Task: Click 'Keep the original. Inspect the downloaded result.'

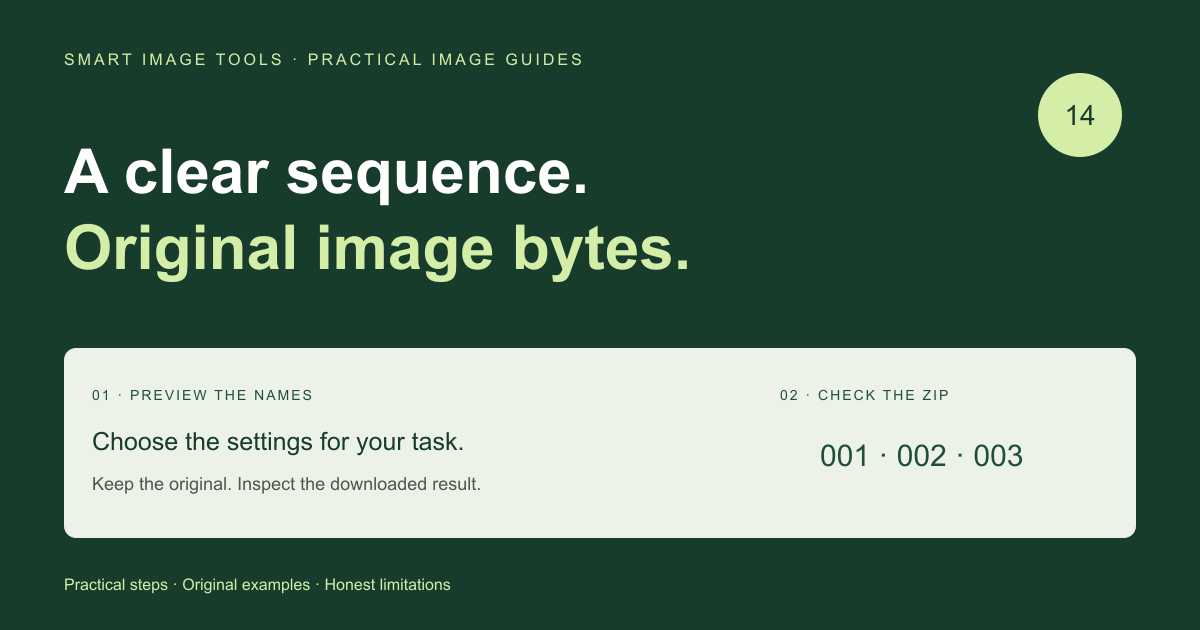Action: pos(287,484)
